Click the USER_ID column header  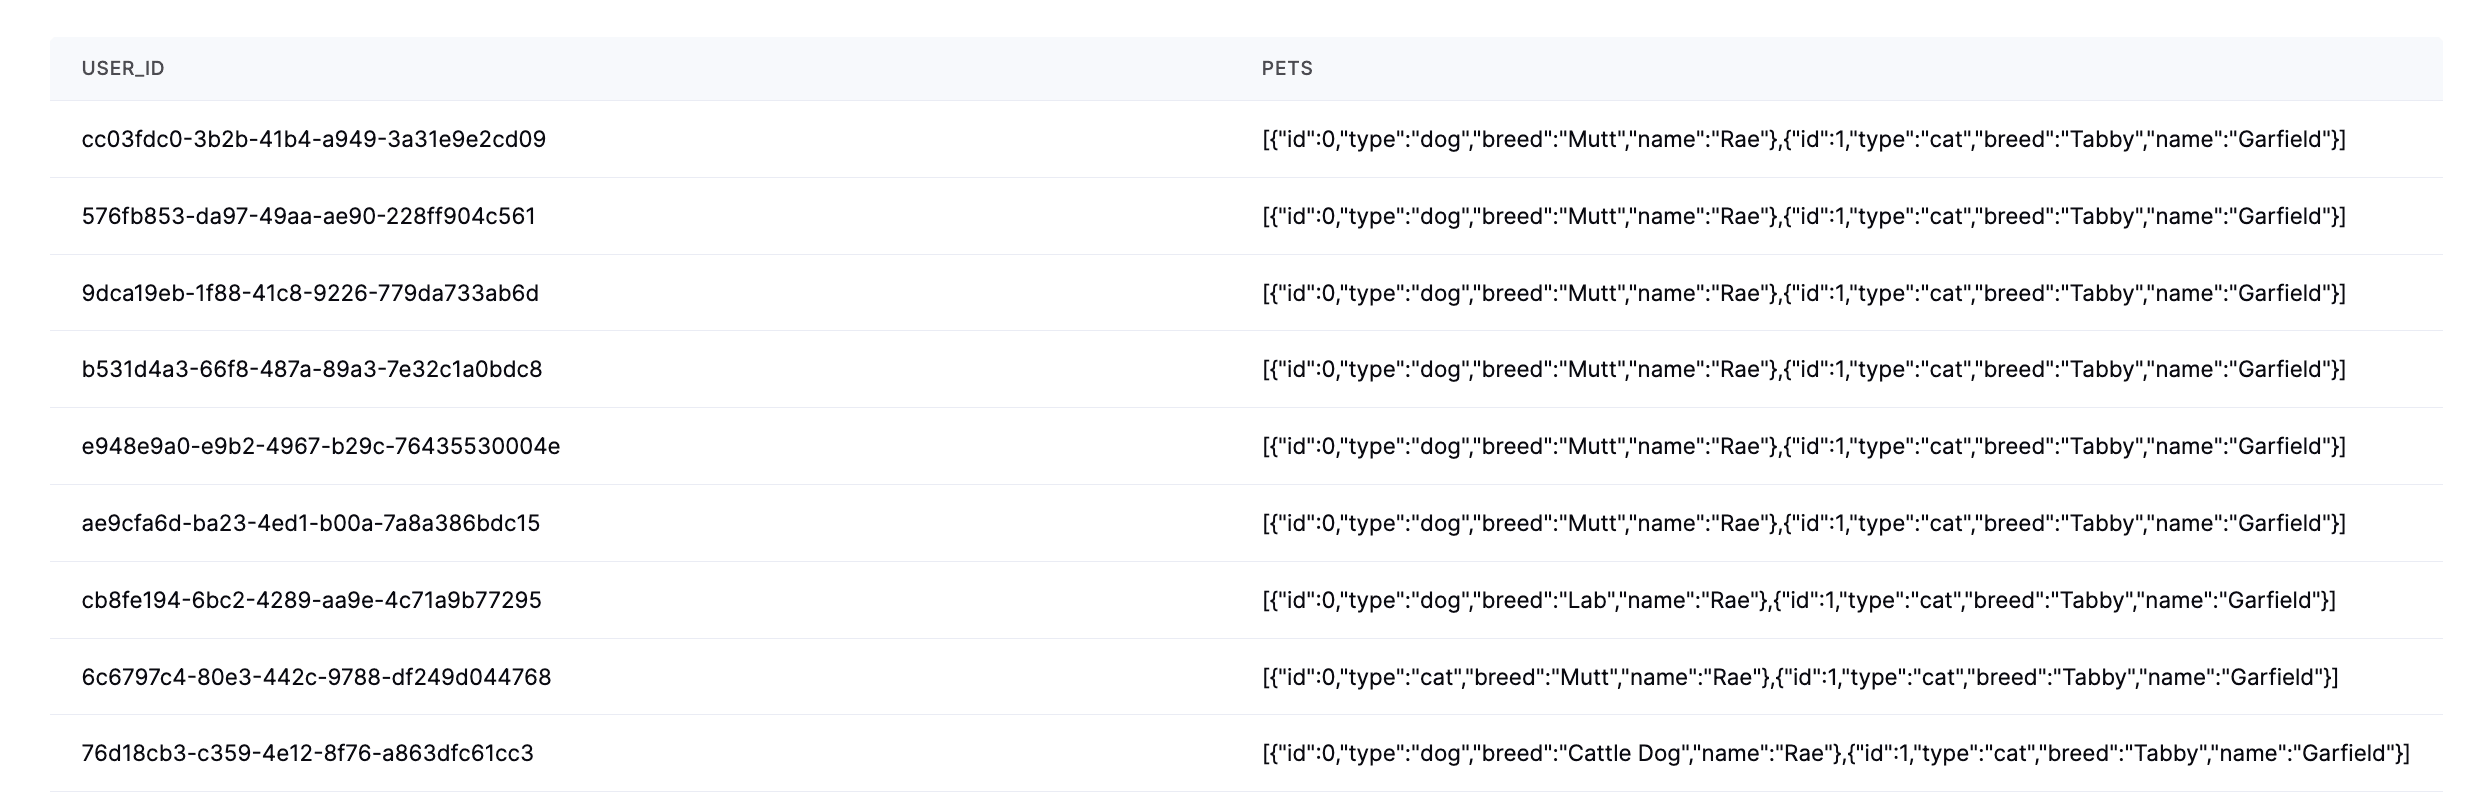click(x=123, y=69)
